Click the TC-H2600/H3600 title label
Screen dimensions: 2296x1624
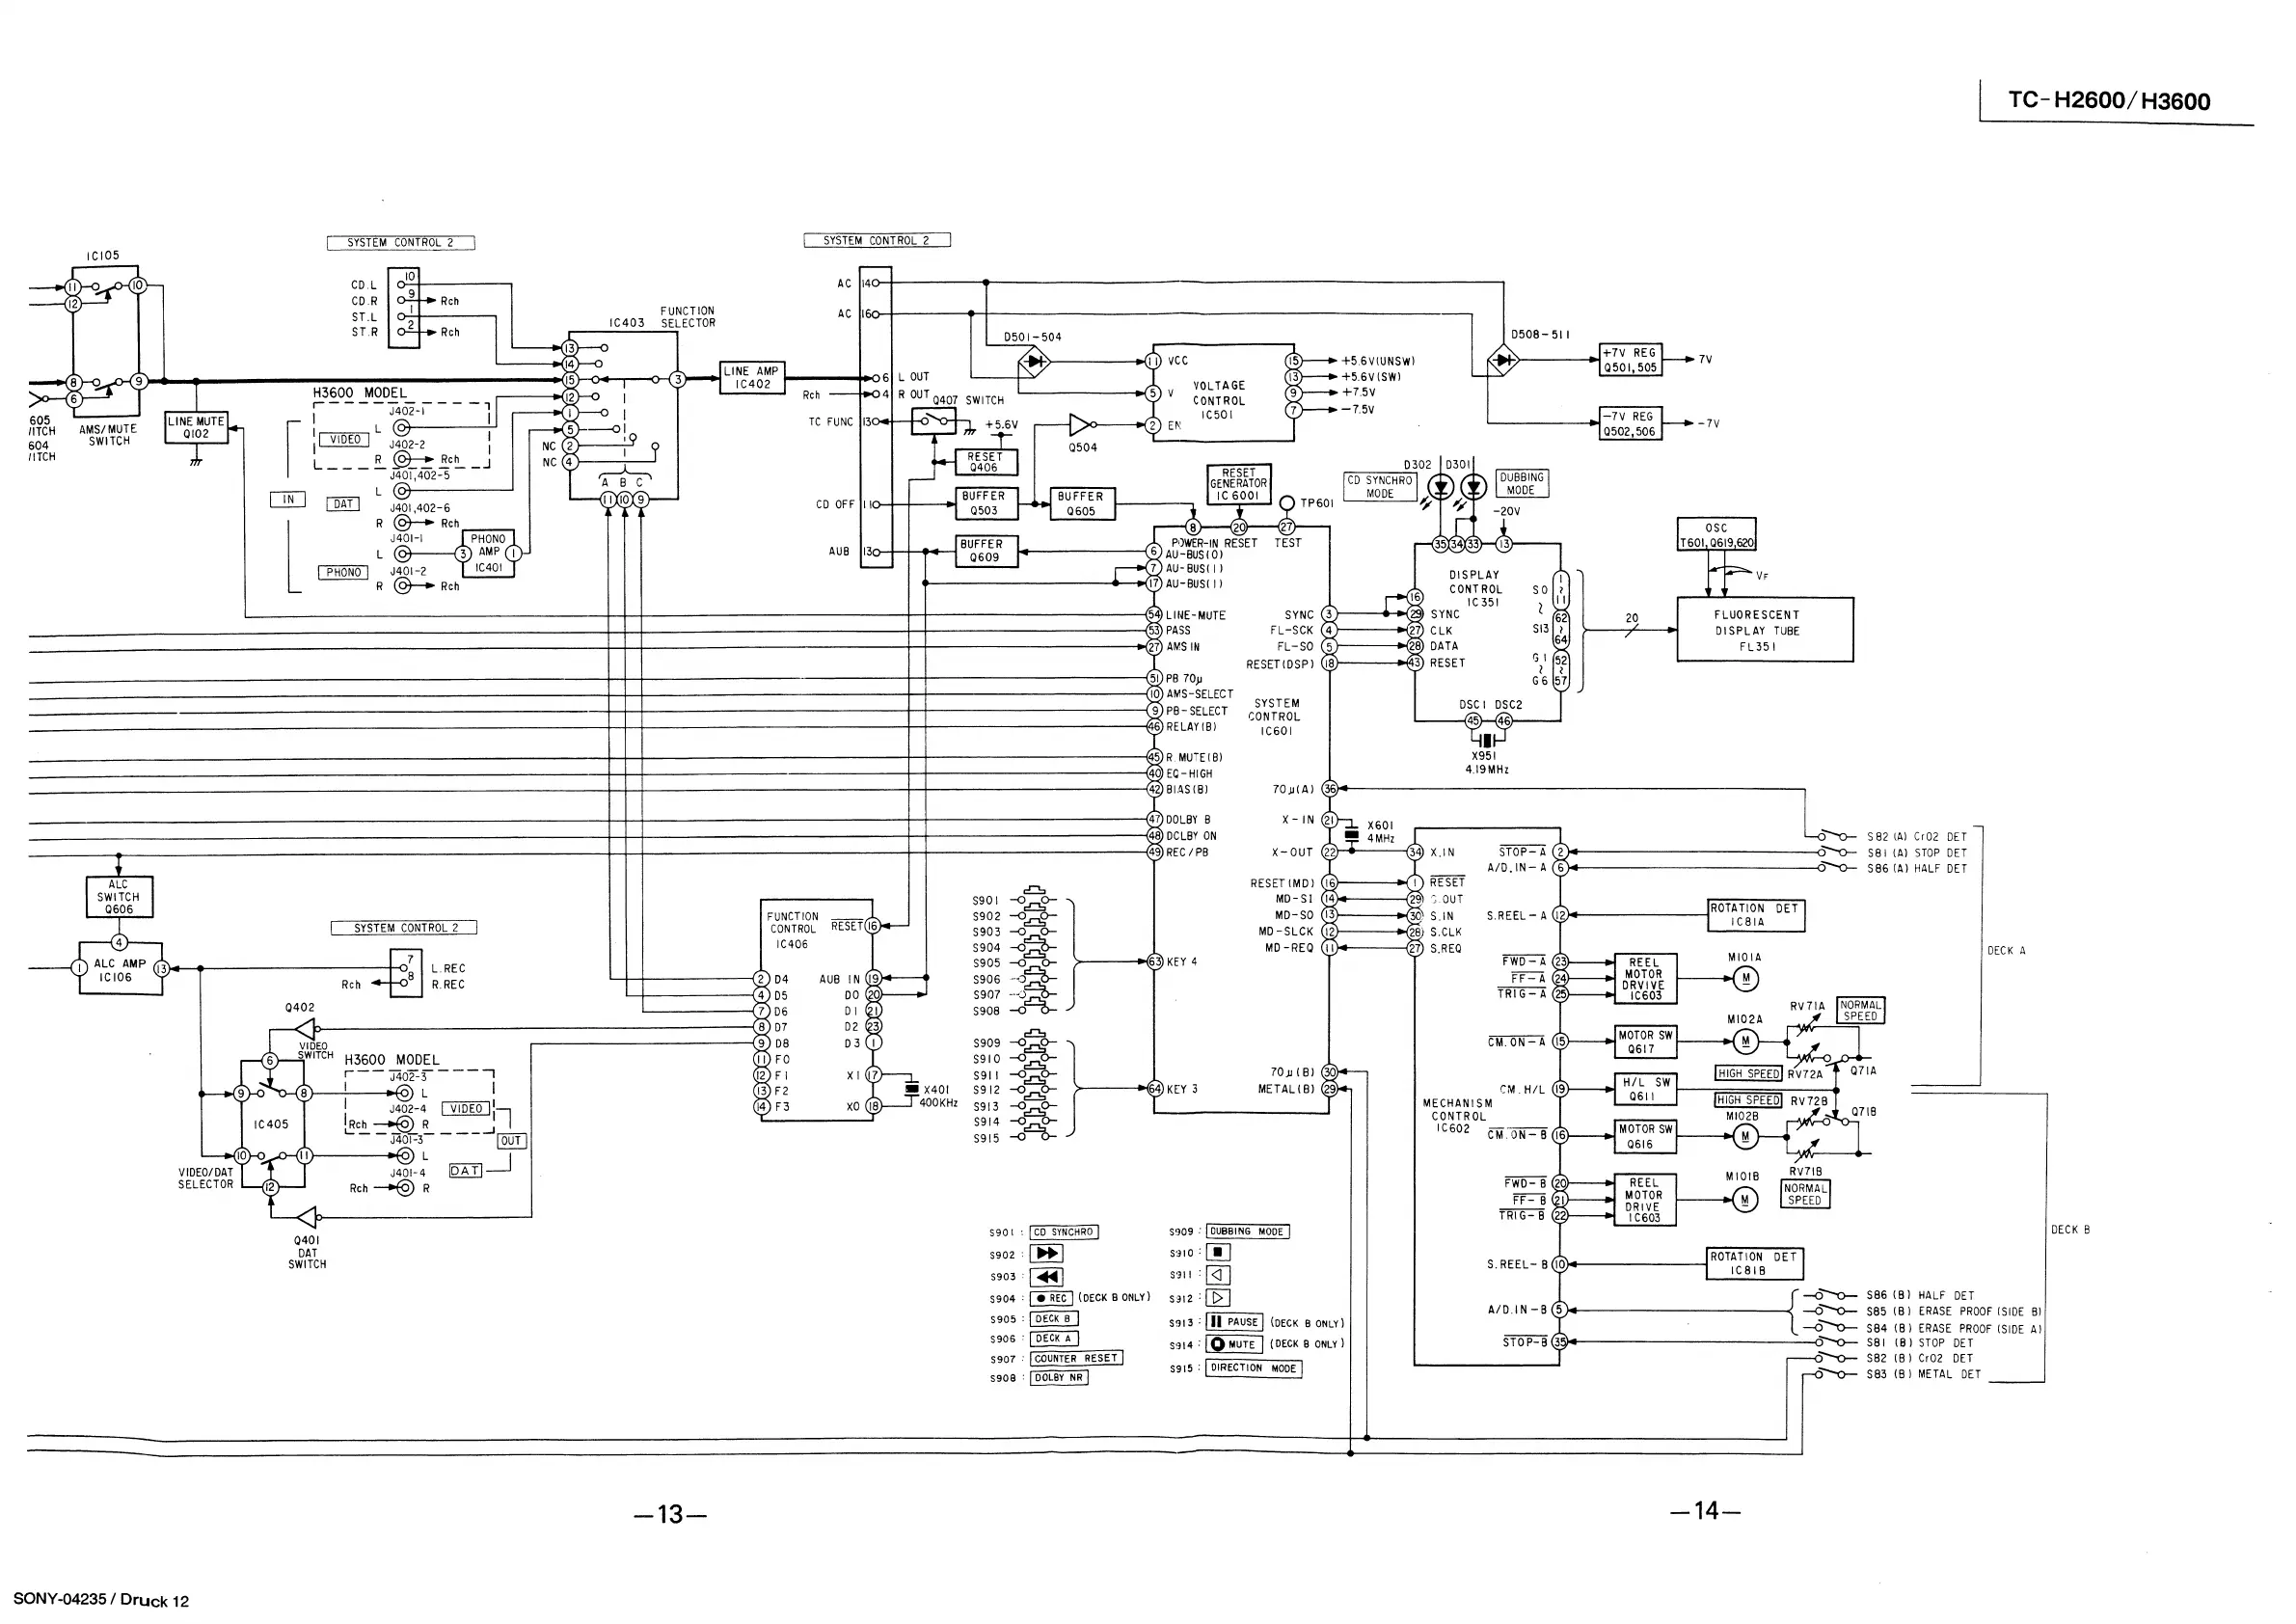[x=2109, y=101]
